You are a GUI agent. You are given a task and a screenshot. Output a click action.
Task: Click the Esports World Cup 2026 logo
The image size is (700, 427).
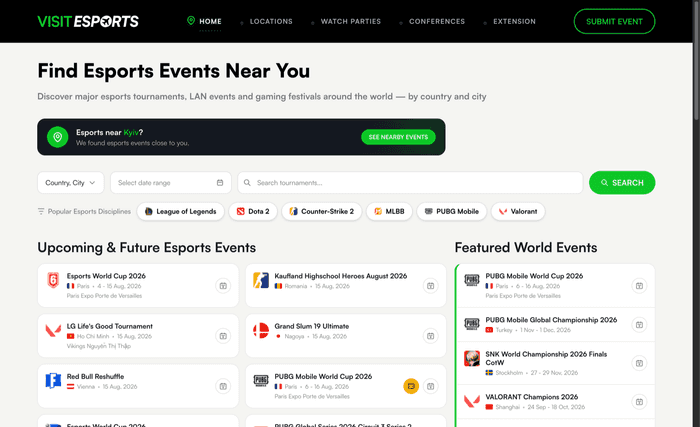53,280
